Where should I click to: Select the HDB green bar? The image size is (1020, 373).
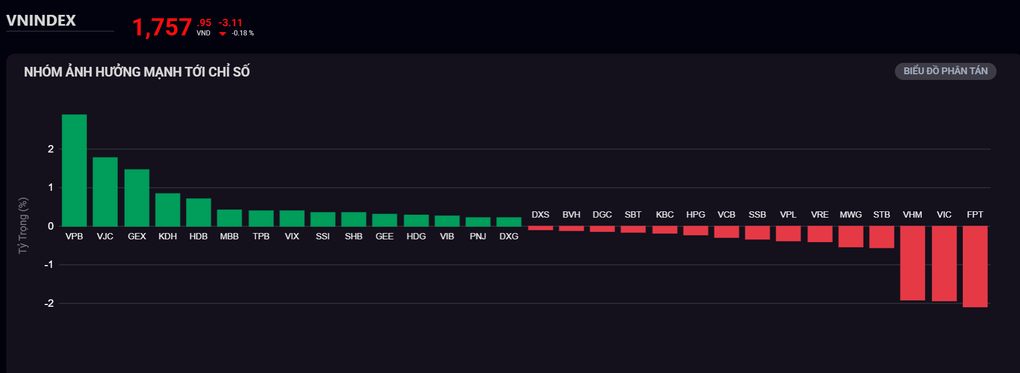click(198, 212)
